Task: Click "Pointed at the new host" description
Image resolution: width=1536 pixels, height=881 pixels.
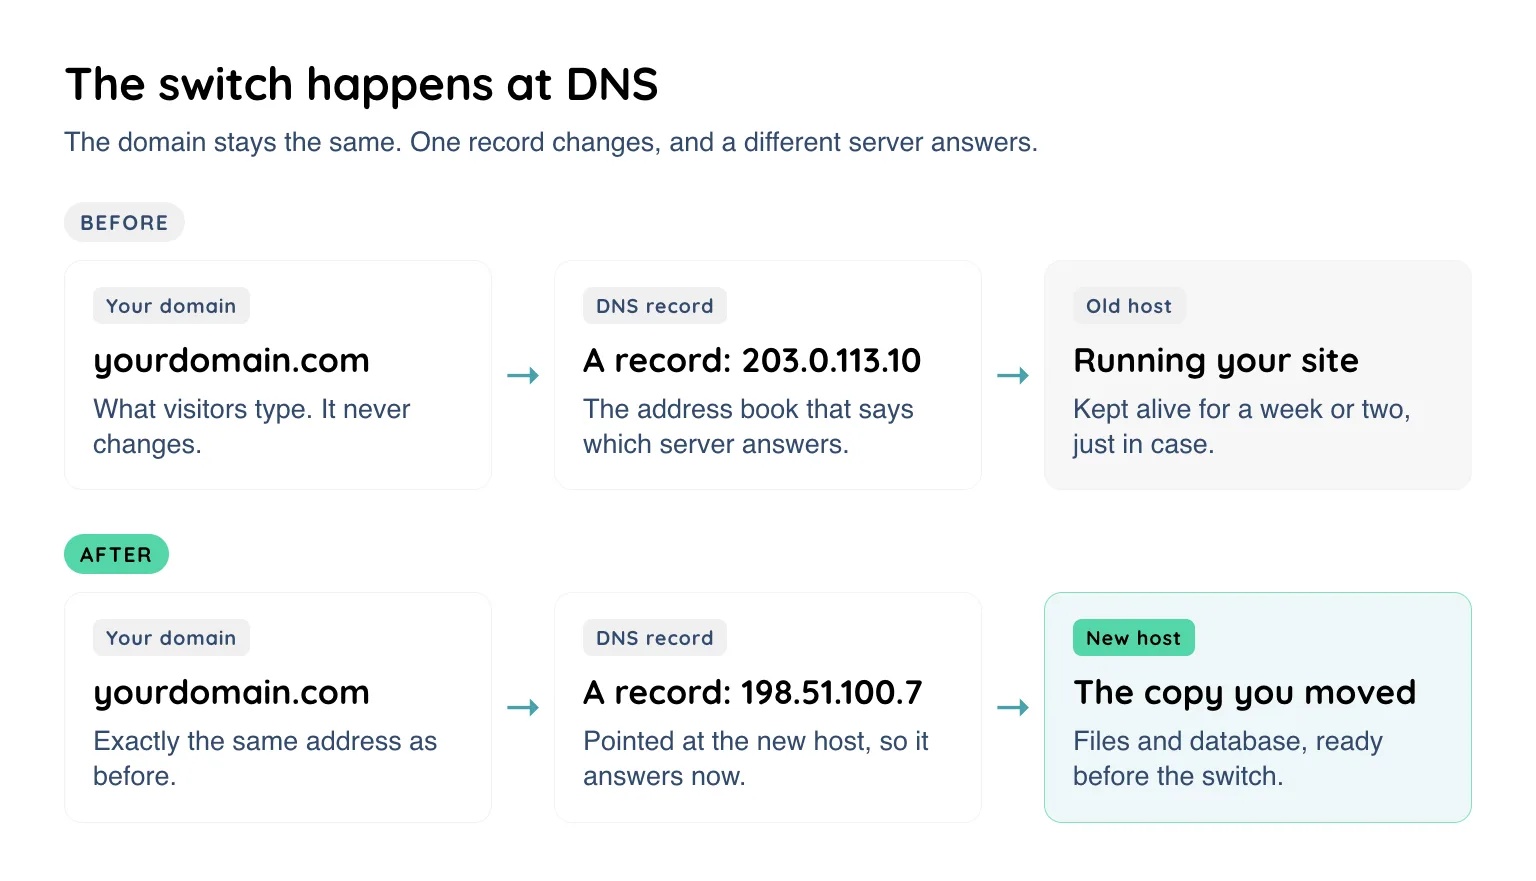Action: [x=756, y=758]
